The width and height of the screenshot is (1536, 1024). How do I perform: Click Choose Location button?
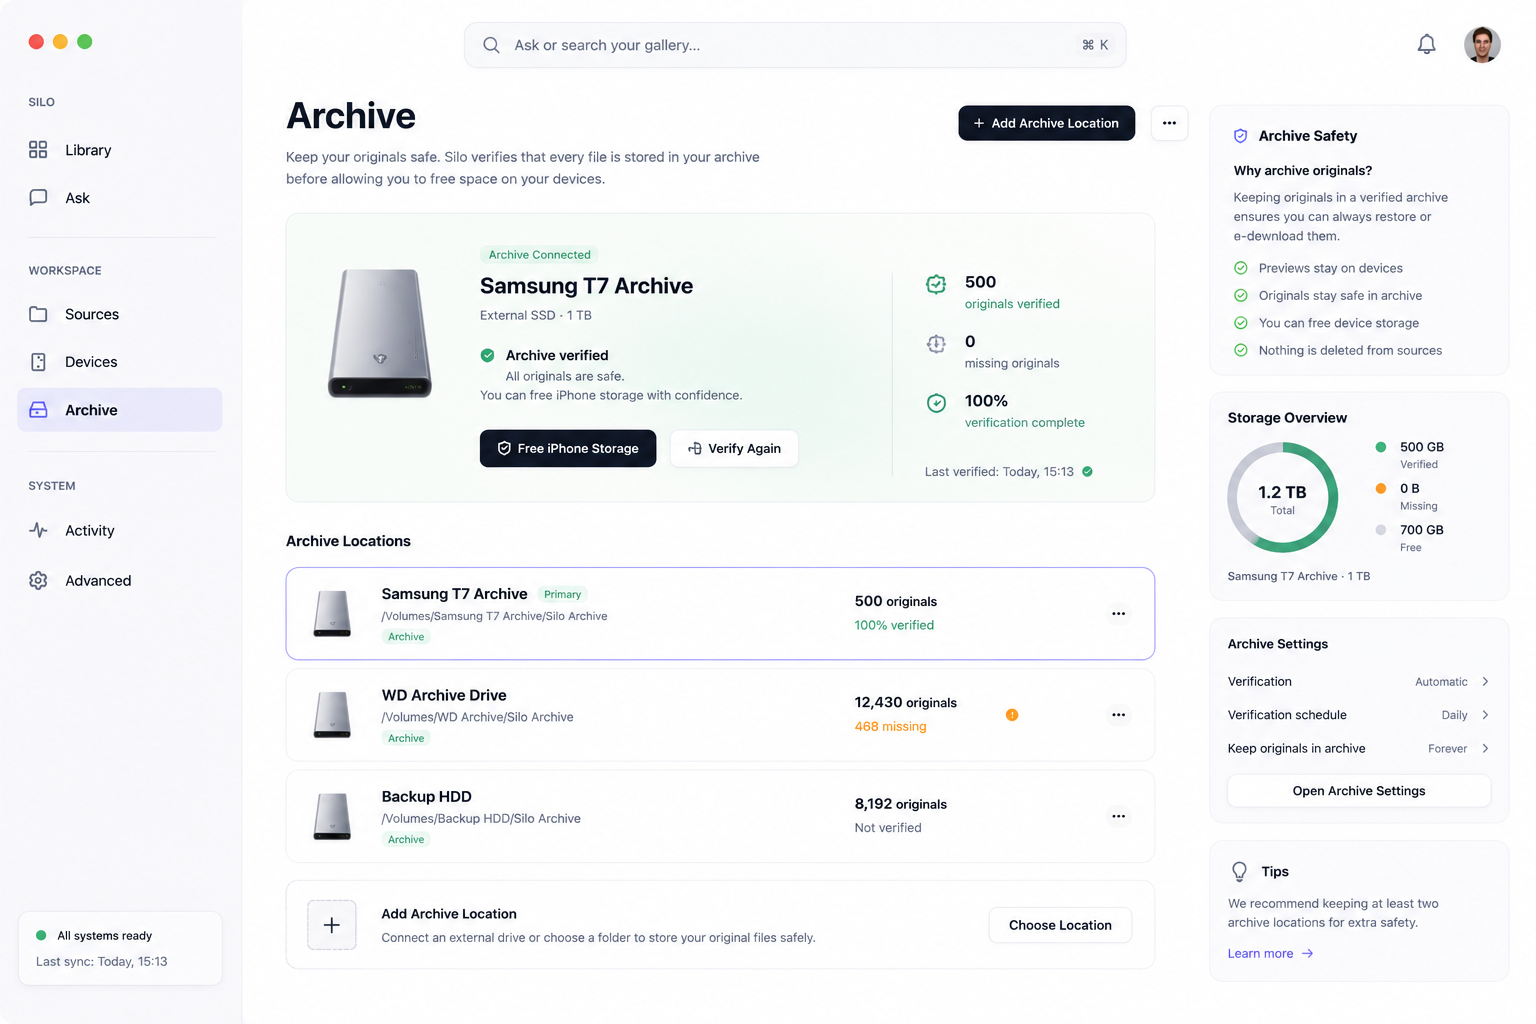(x=1060, y=925)
